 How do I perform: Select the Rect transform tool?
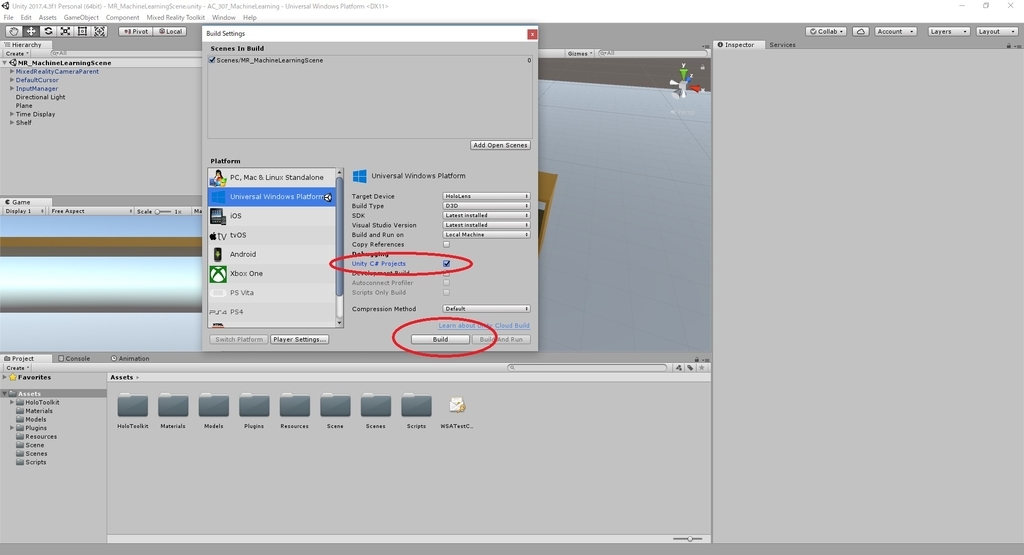tap(82, 31)
